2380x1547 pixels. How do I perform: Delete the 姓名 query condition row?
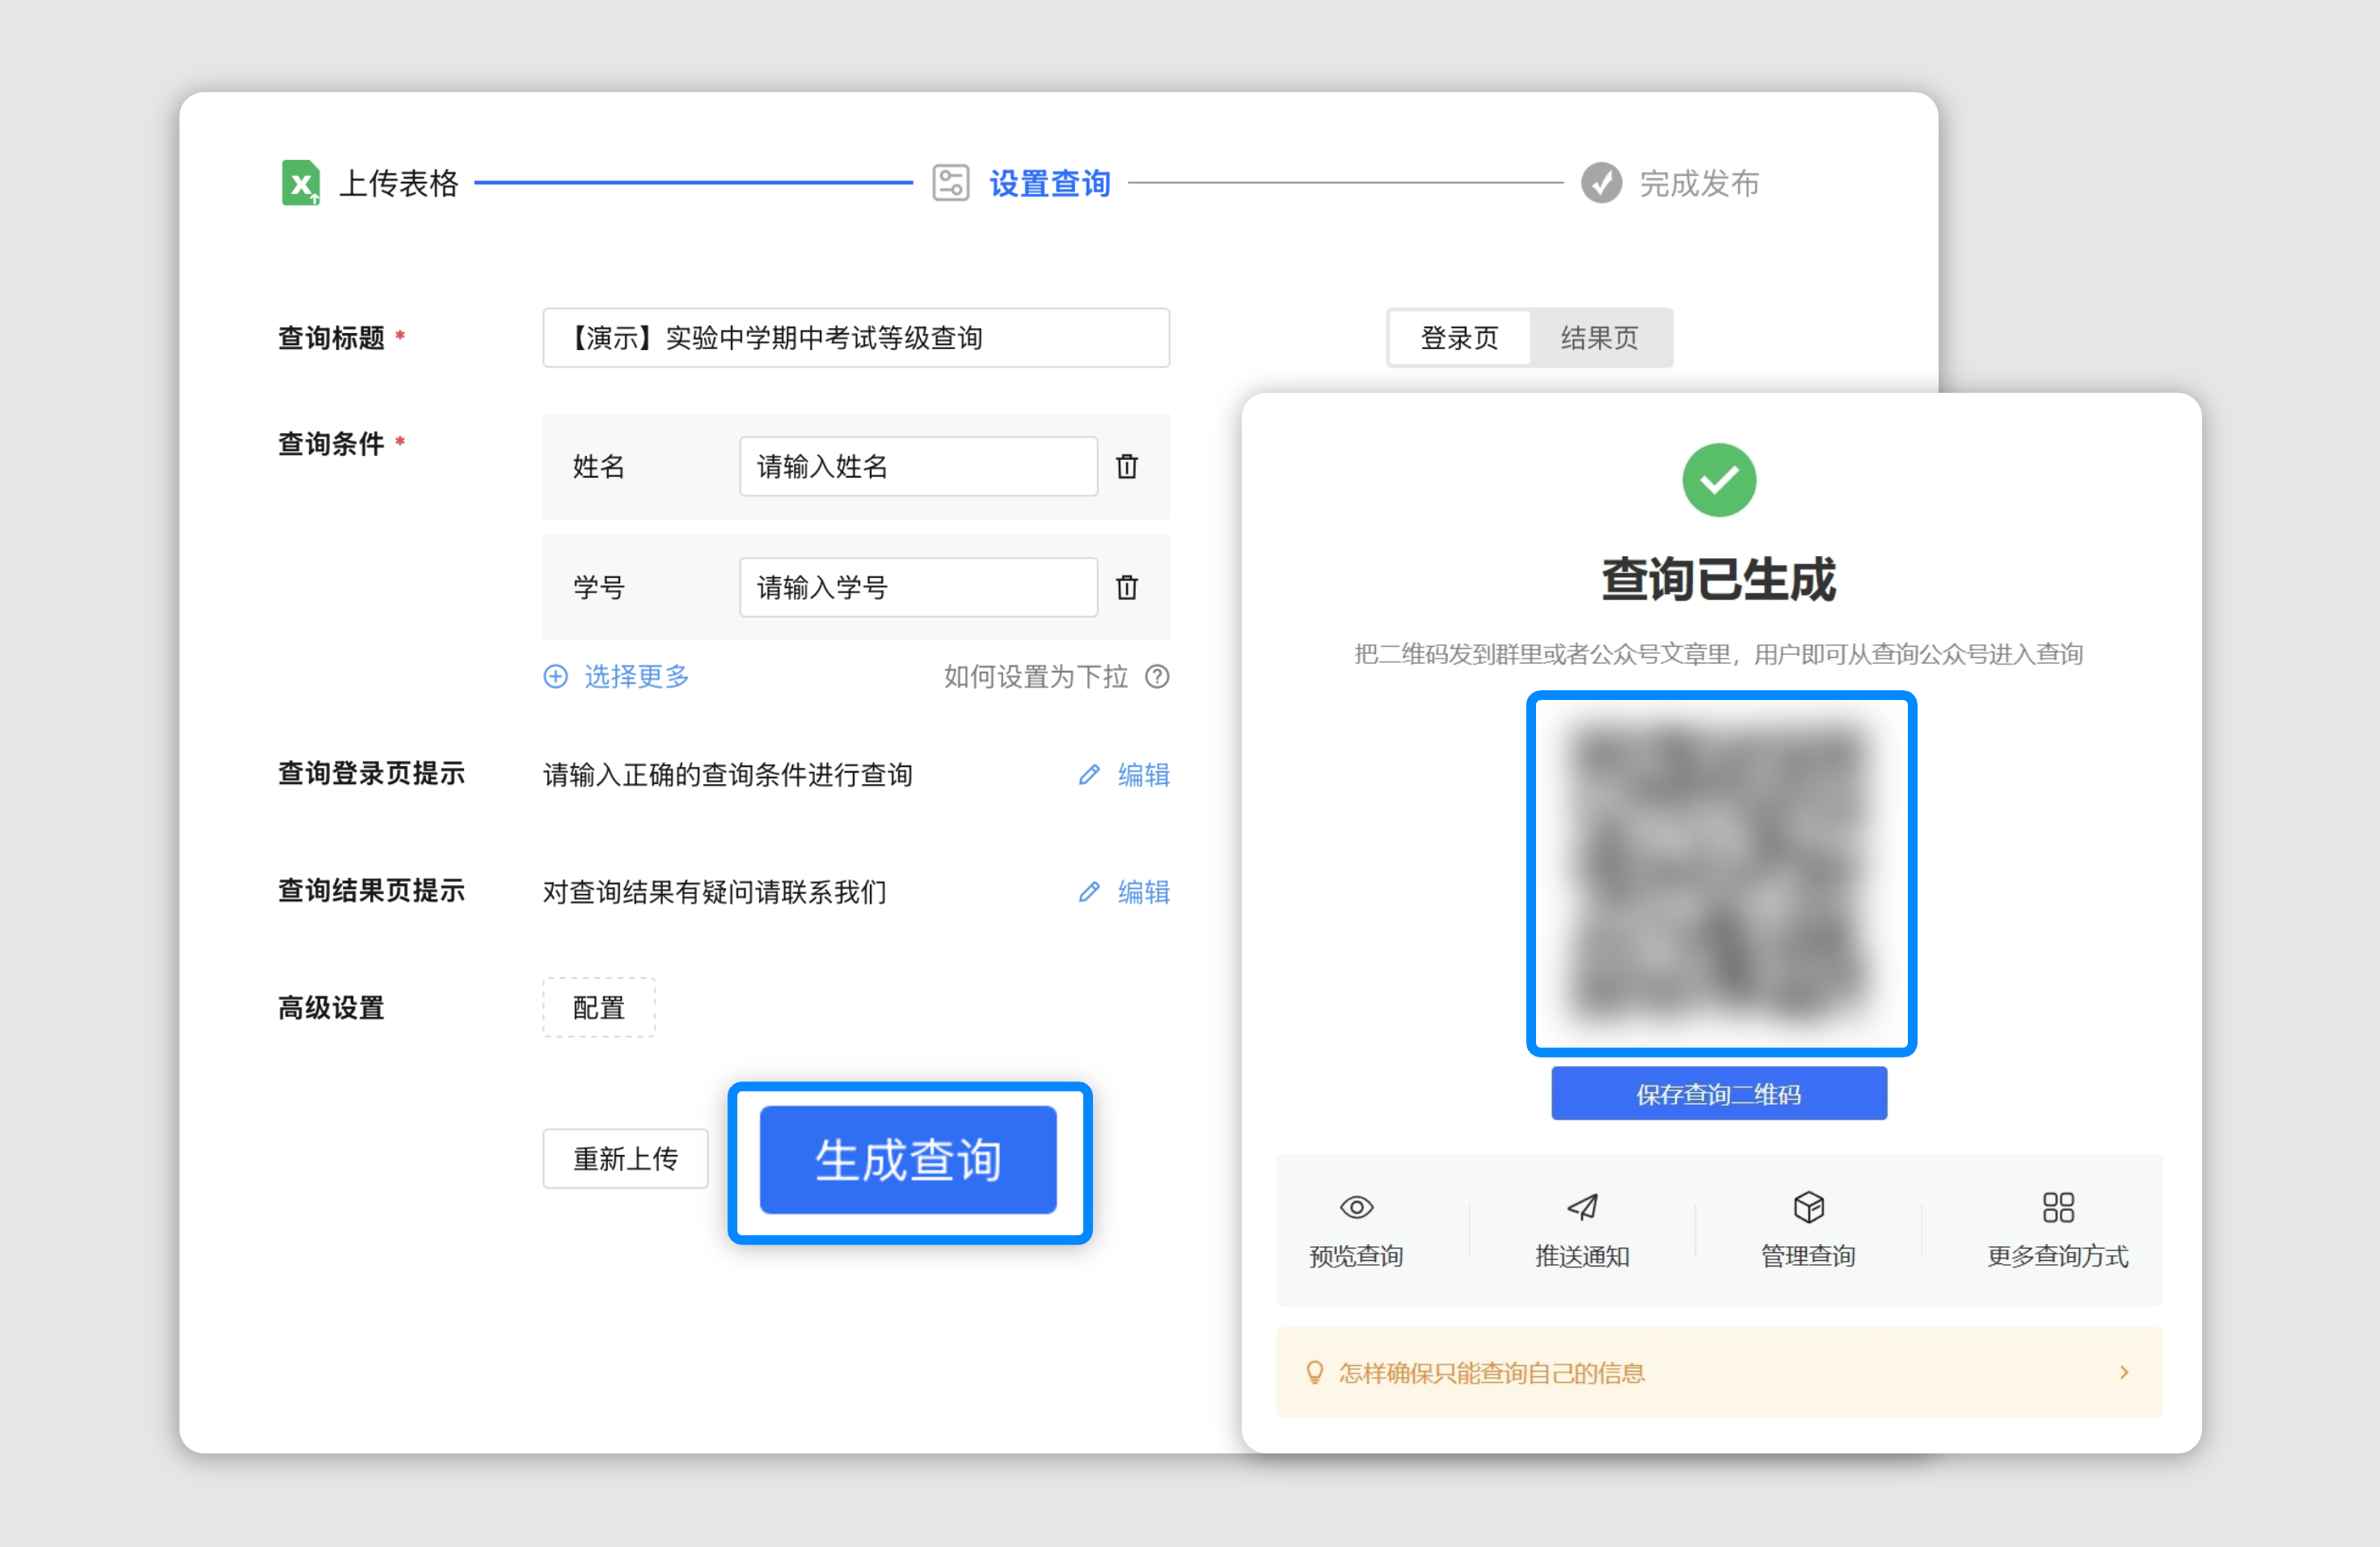tap(1127, 466)
